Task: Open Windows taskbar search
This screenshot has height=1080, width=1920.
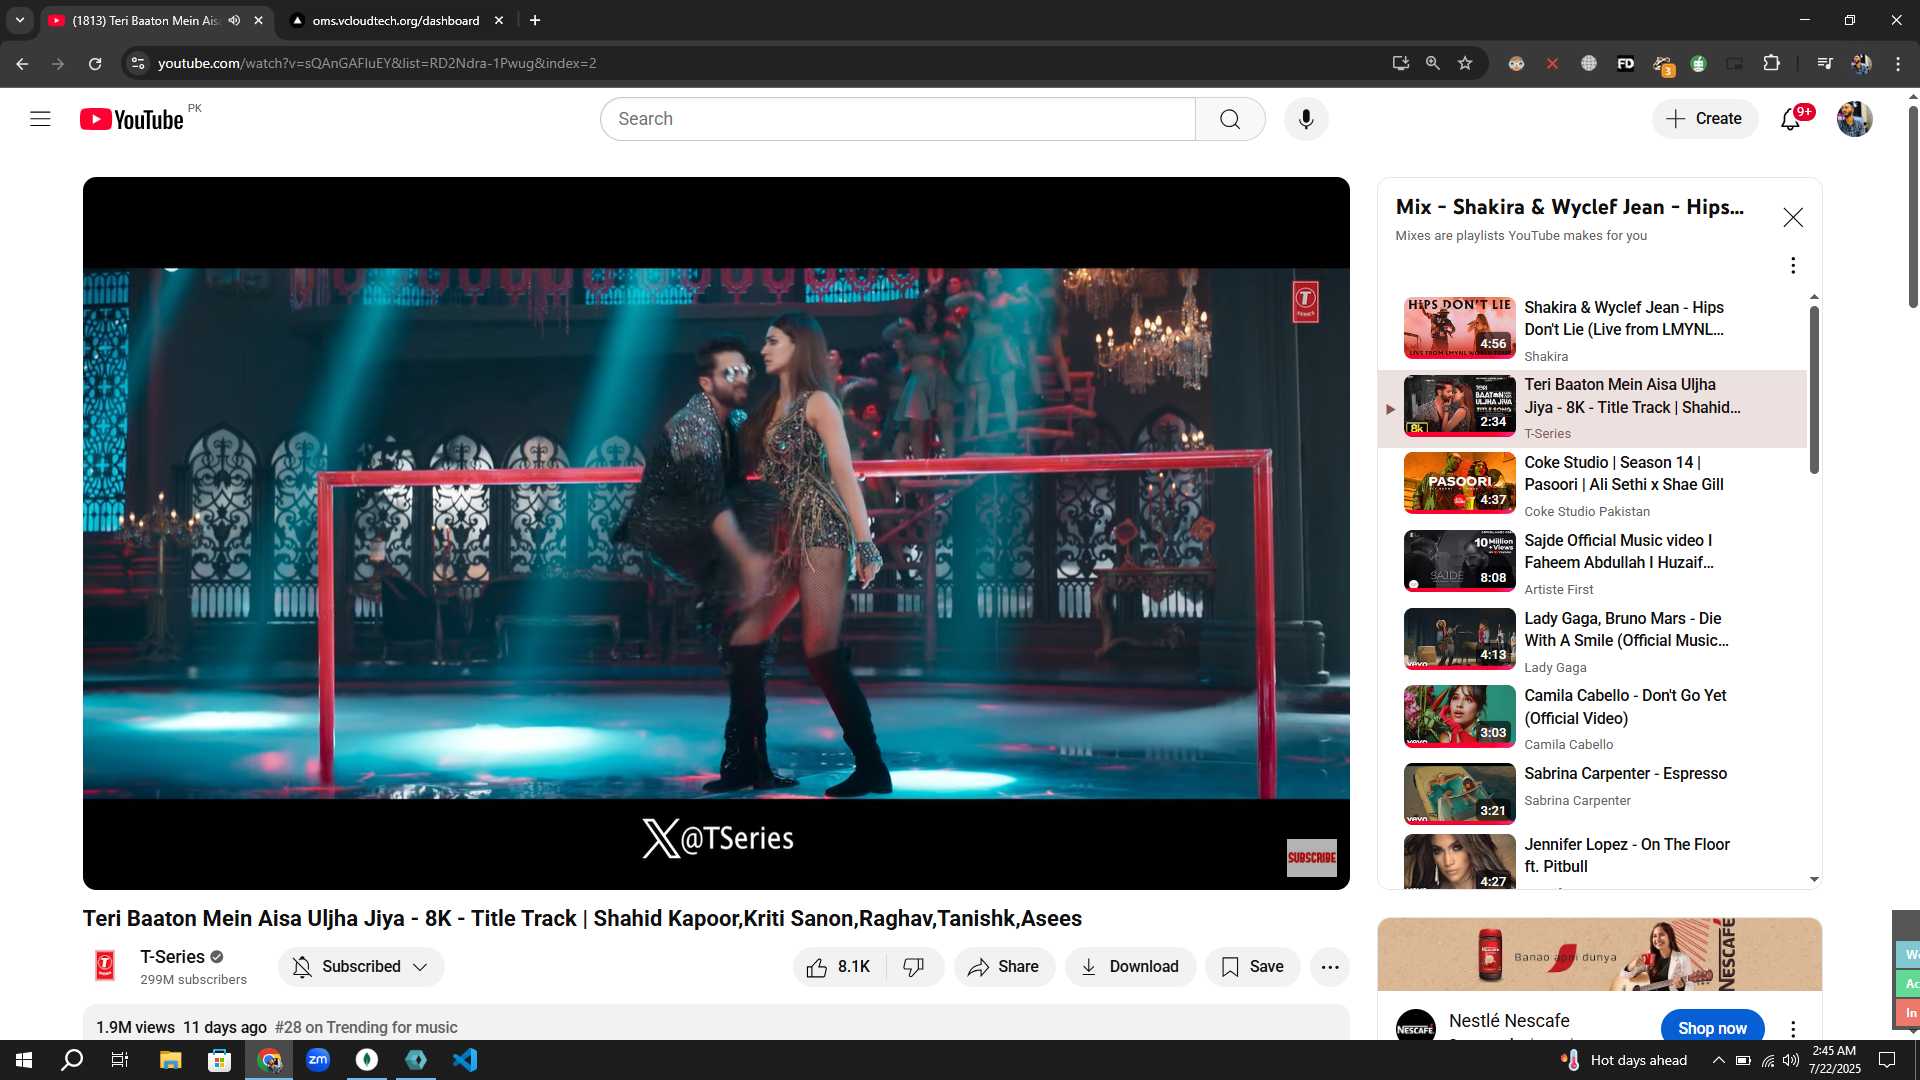Action: point(72,1060)
